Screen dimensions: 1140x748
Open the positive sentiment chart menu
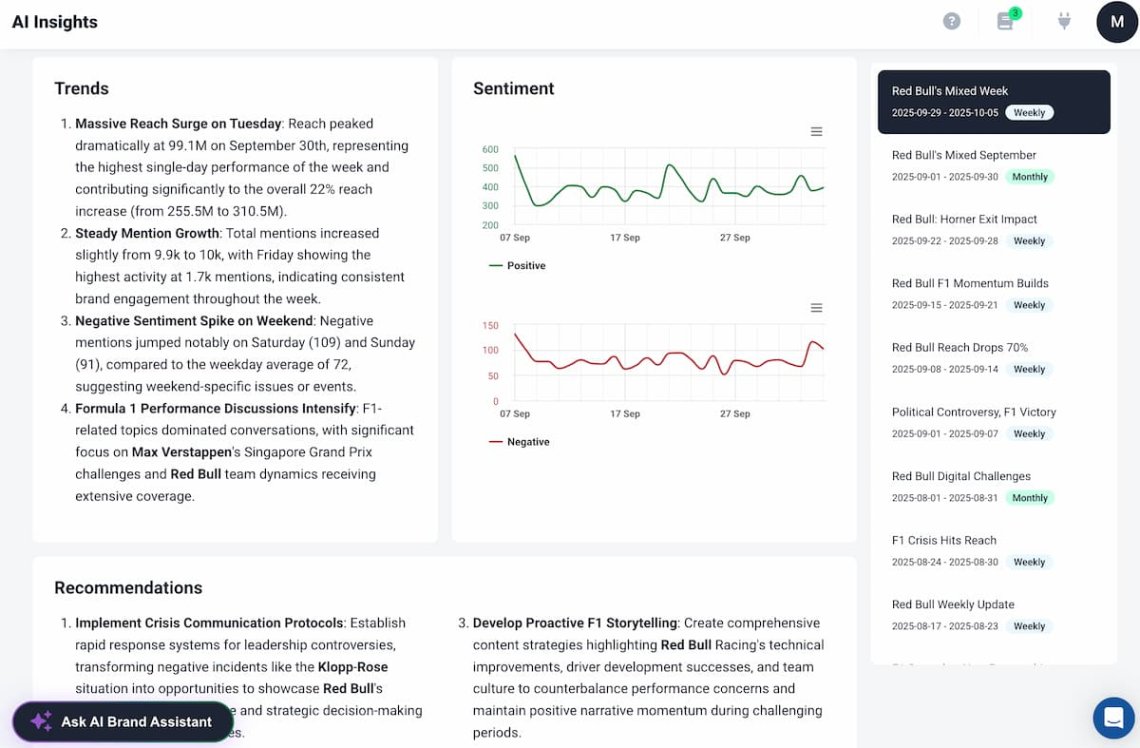pyautogui.click(x=816, y=132)
